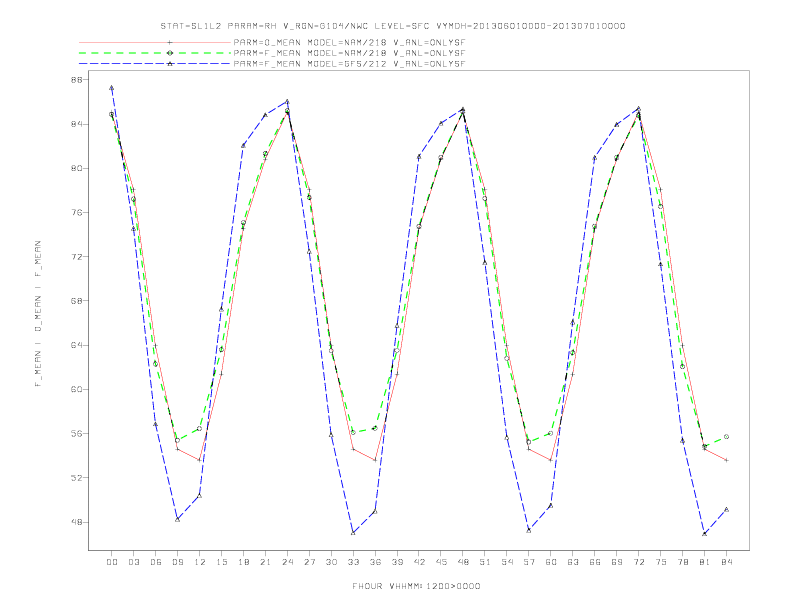The width and height of the screenshot is (792, 612).
Task: Click the blue GFS triangle data point at hour 84
Action: pos(726,509)
